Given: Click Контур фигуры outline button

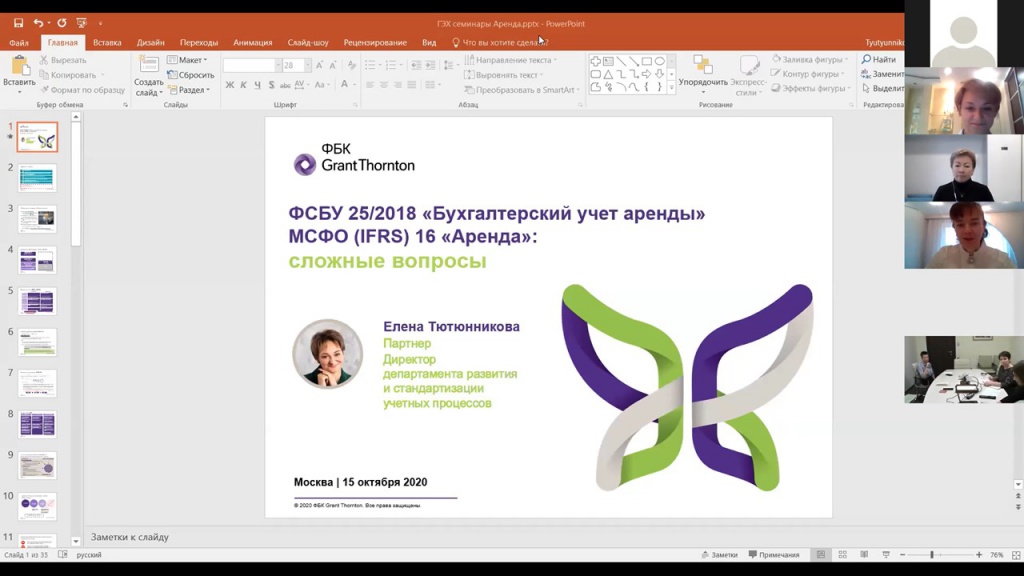Looking at the screenshot, I should coord(808,74).
